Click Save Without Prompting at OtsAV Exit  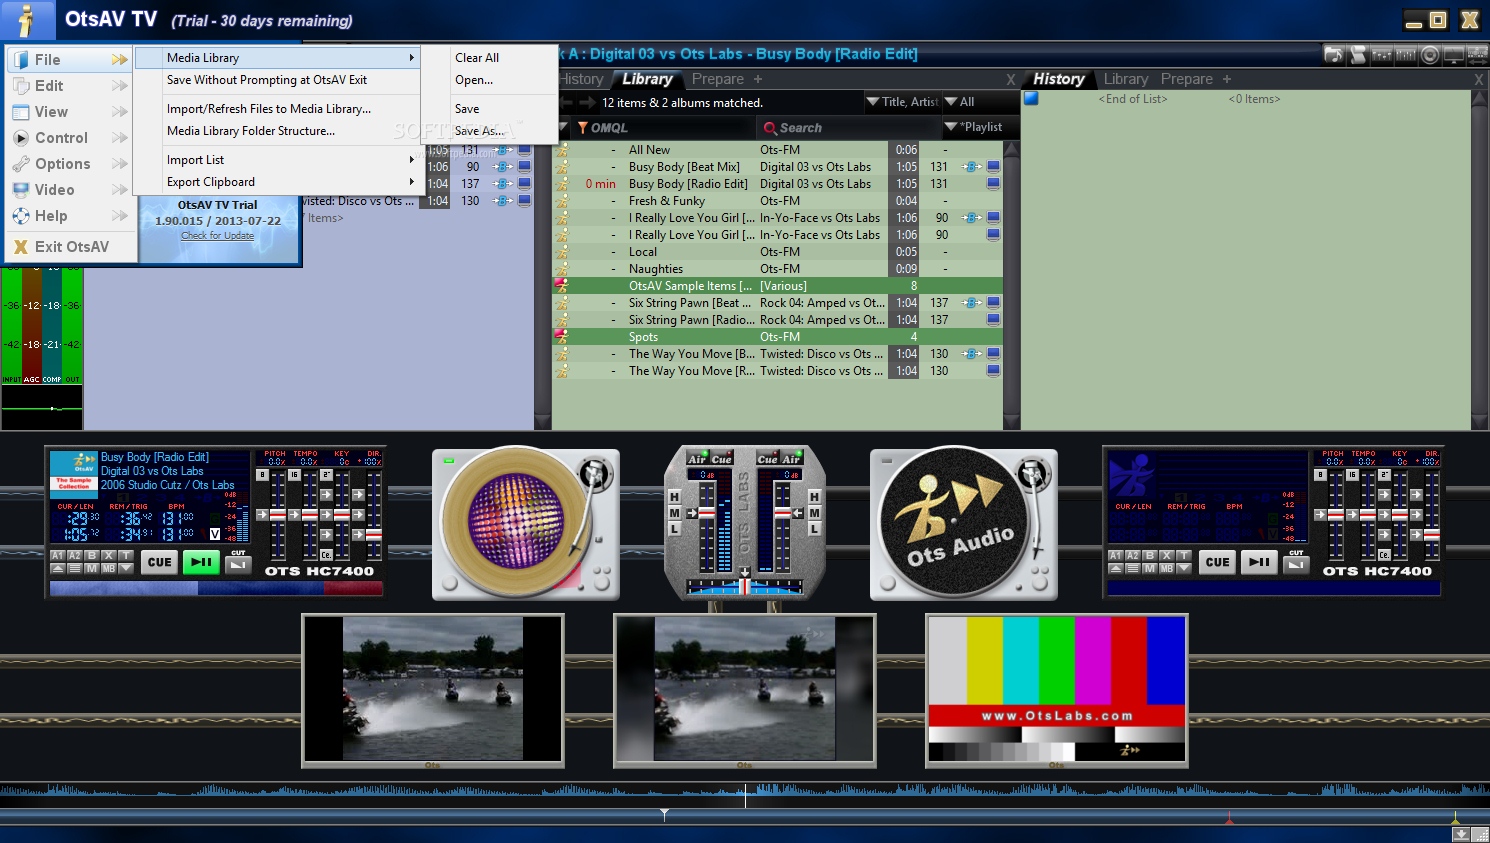(x=267, y=80)
